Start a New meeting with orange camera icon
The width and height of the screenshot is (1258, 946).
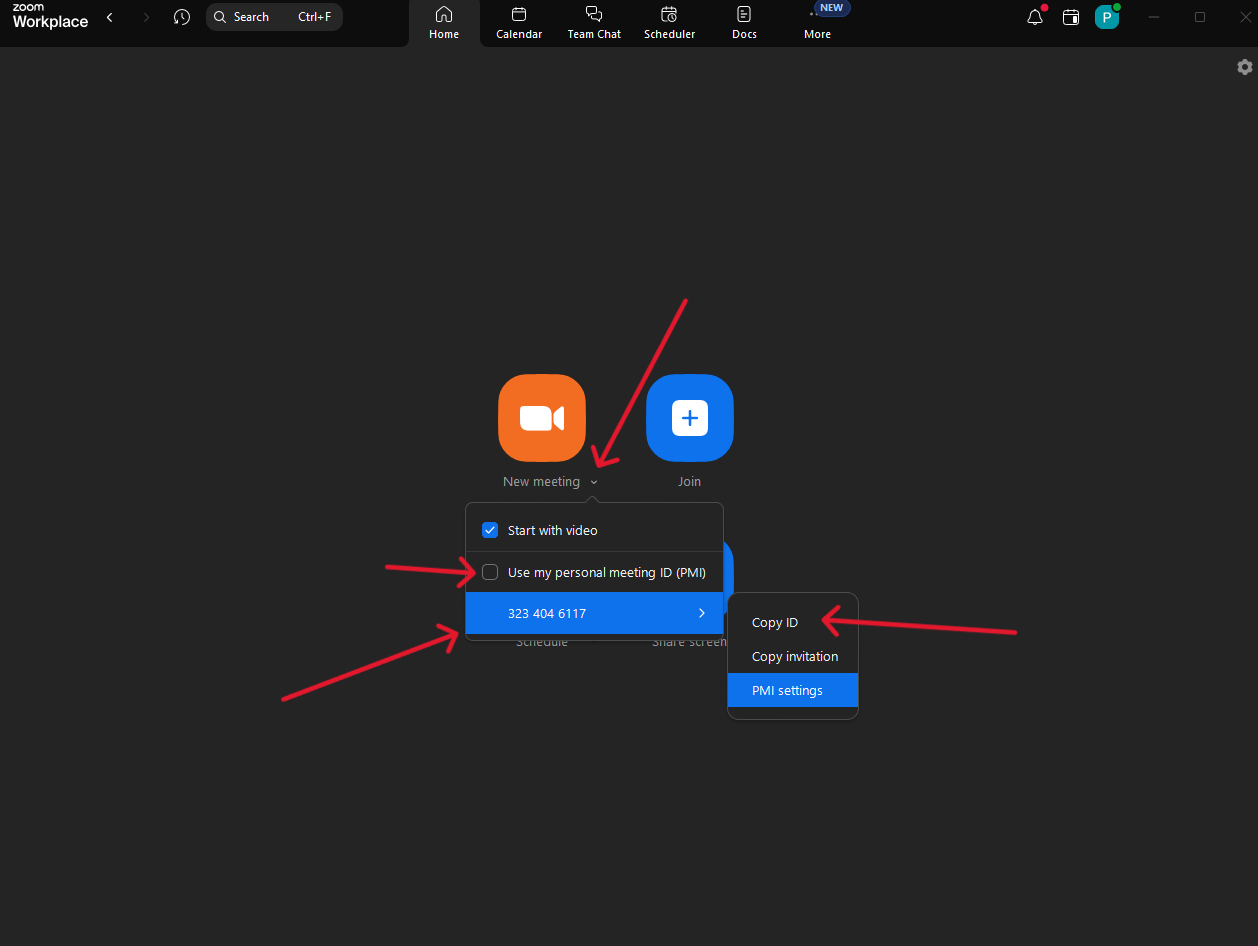tap(542, 418)
